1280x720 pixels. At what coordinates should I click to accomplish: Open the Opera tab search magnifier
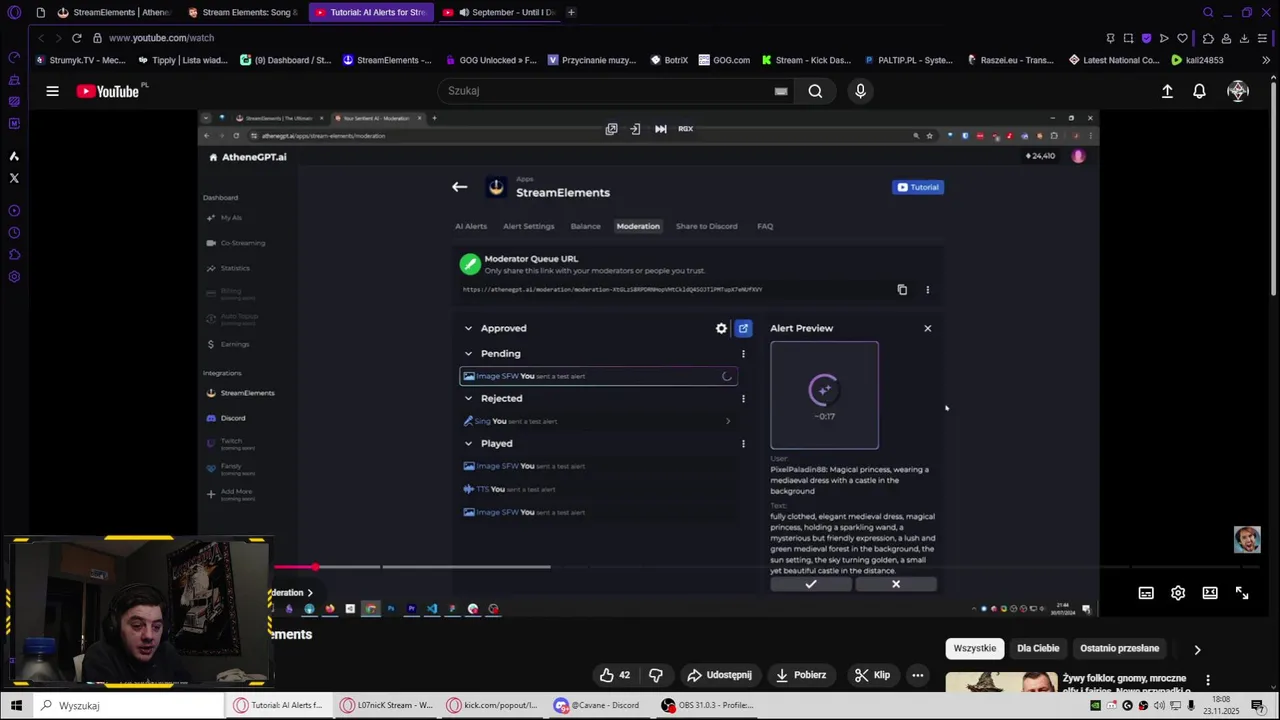pos(1208,13)
